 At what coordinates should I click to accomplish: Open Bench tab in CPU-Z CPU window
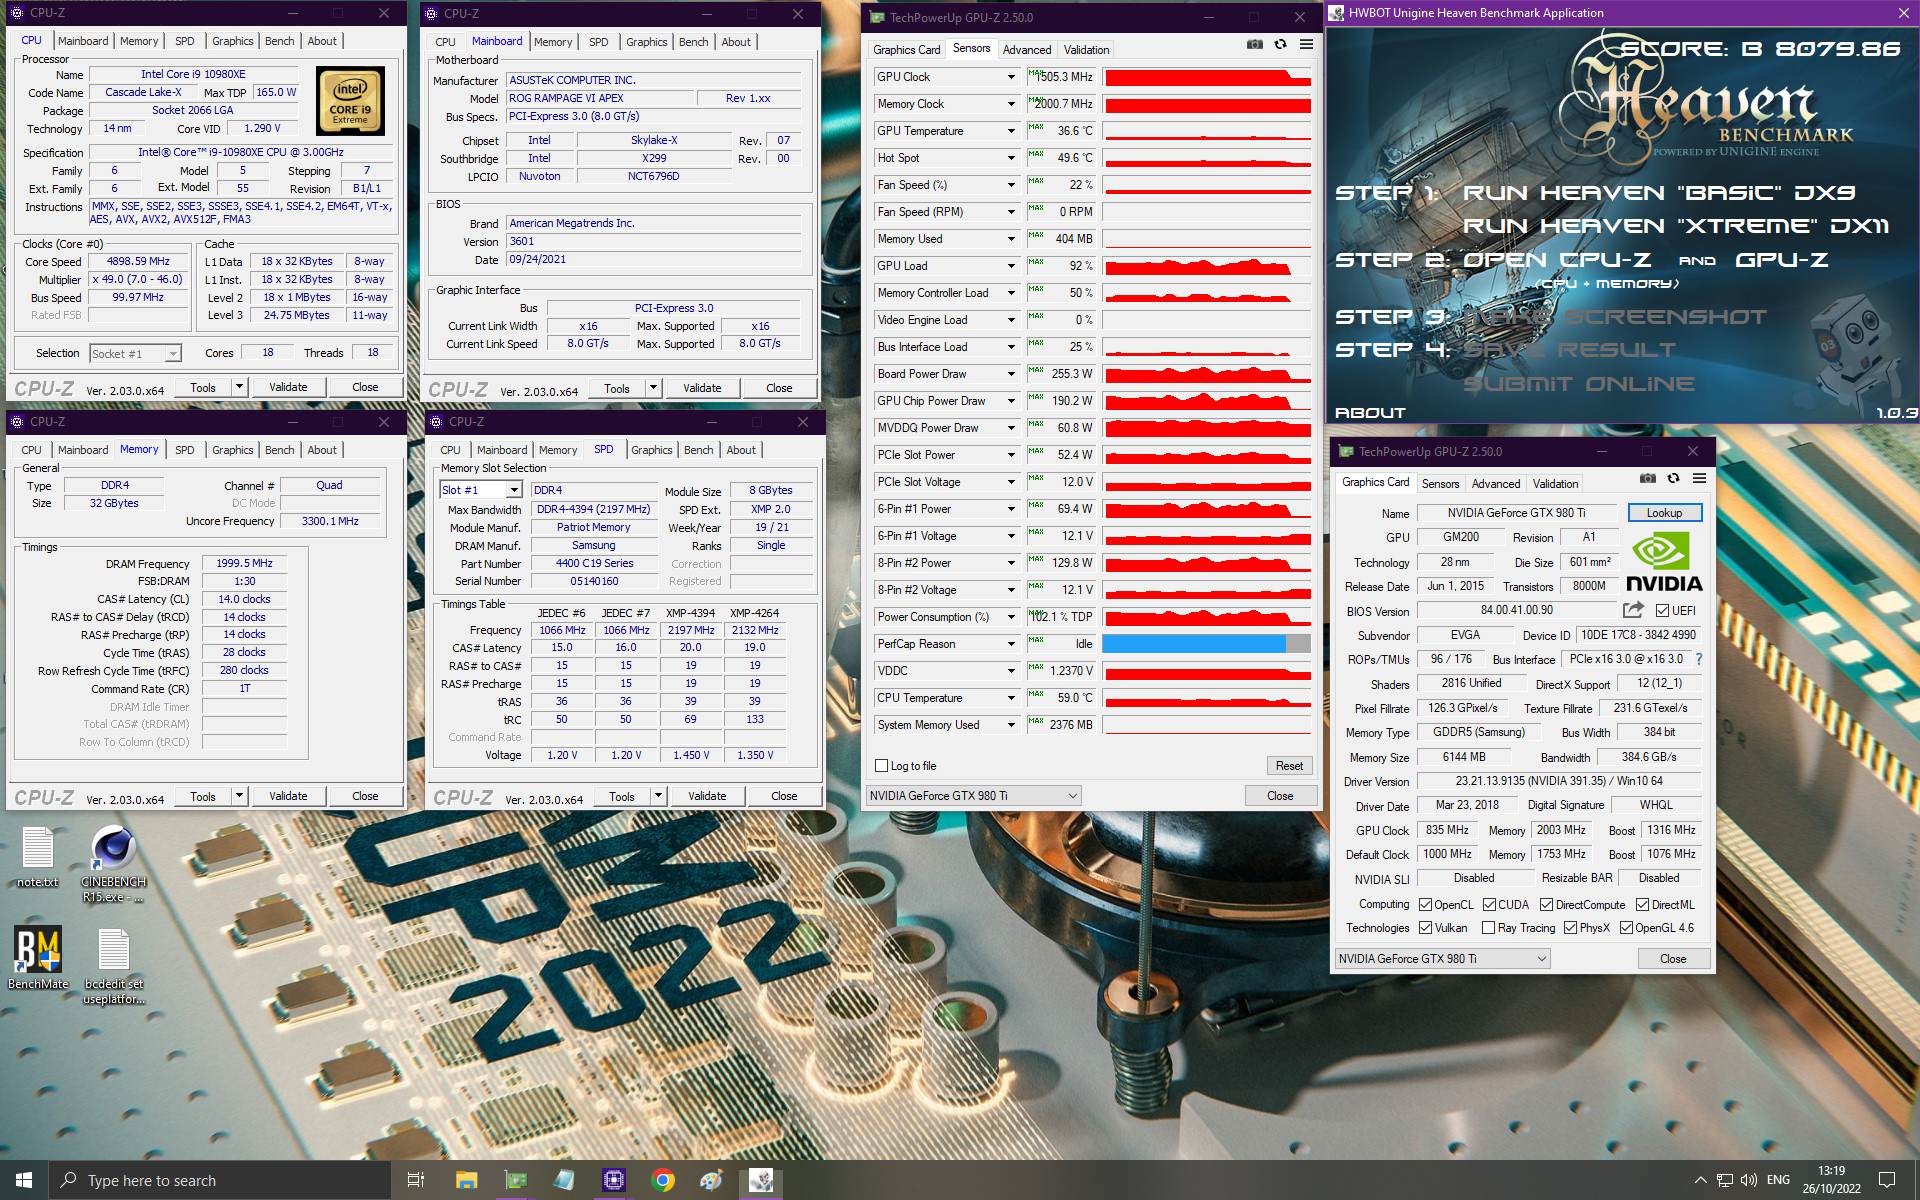(x=280, y=41)
